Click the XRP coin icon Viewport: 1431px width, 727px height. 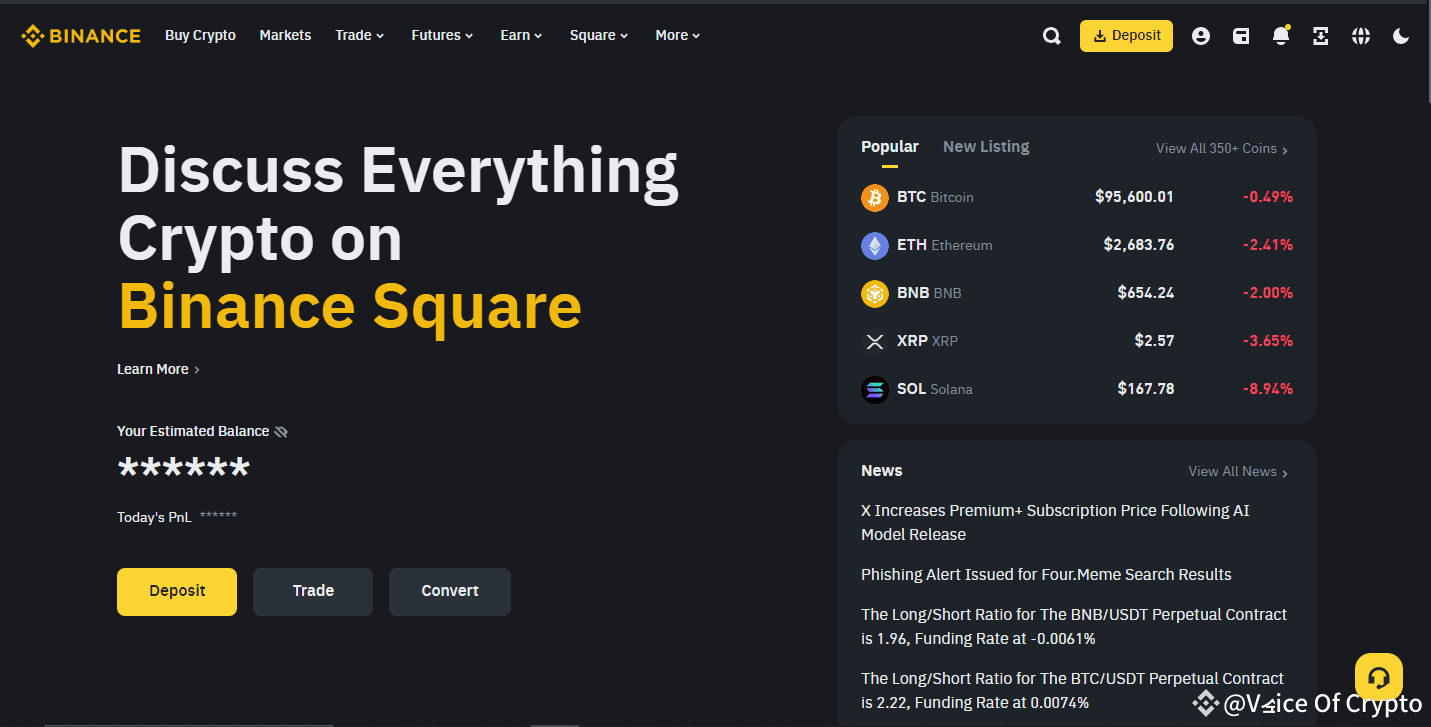(x=875, y=341)
